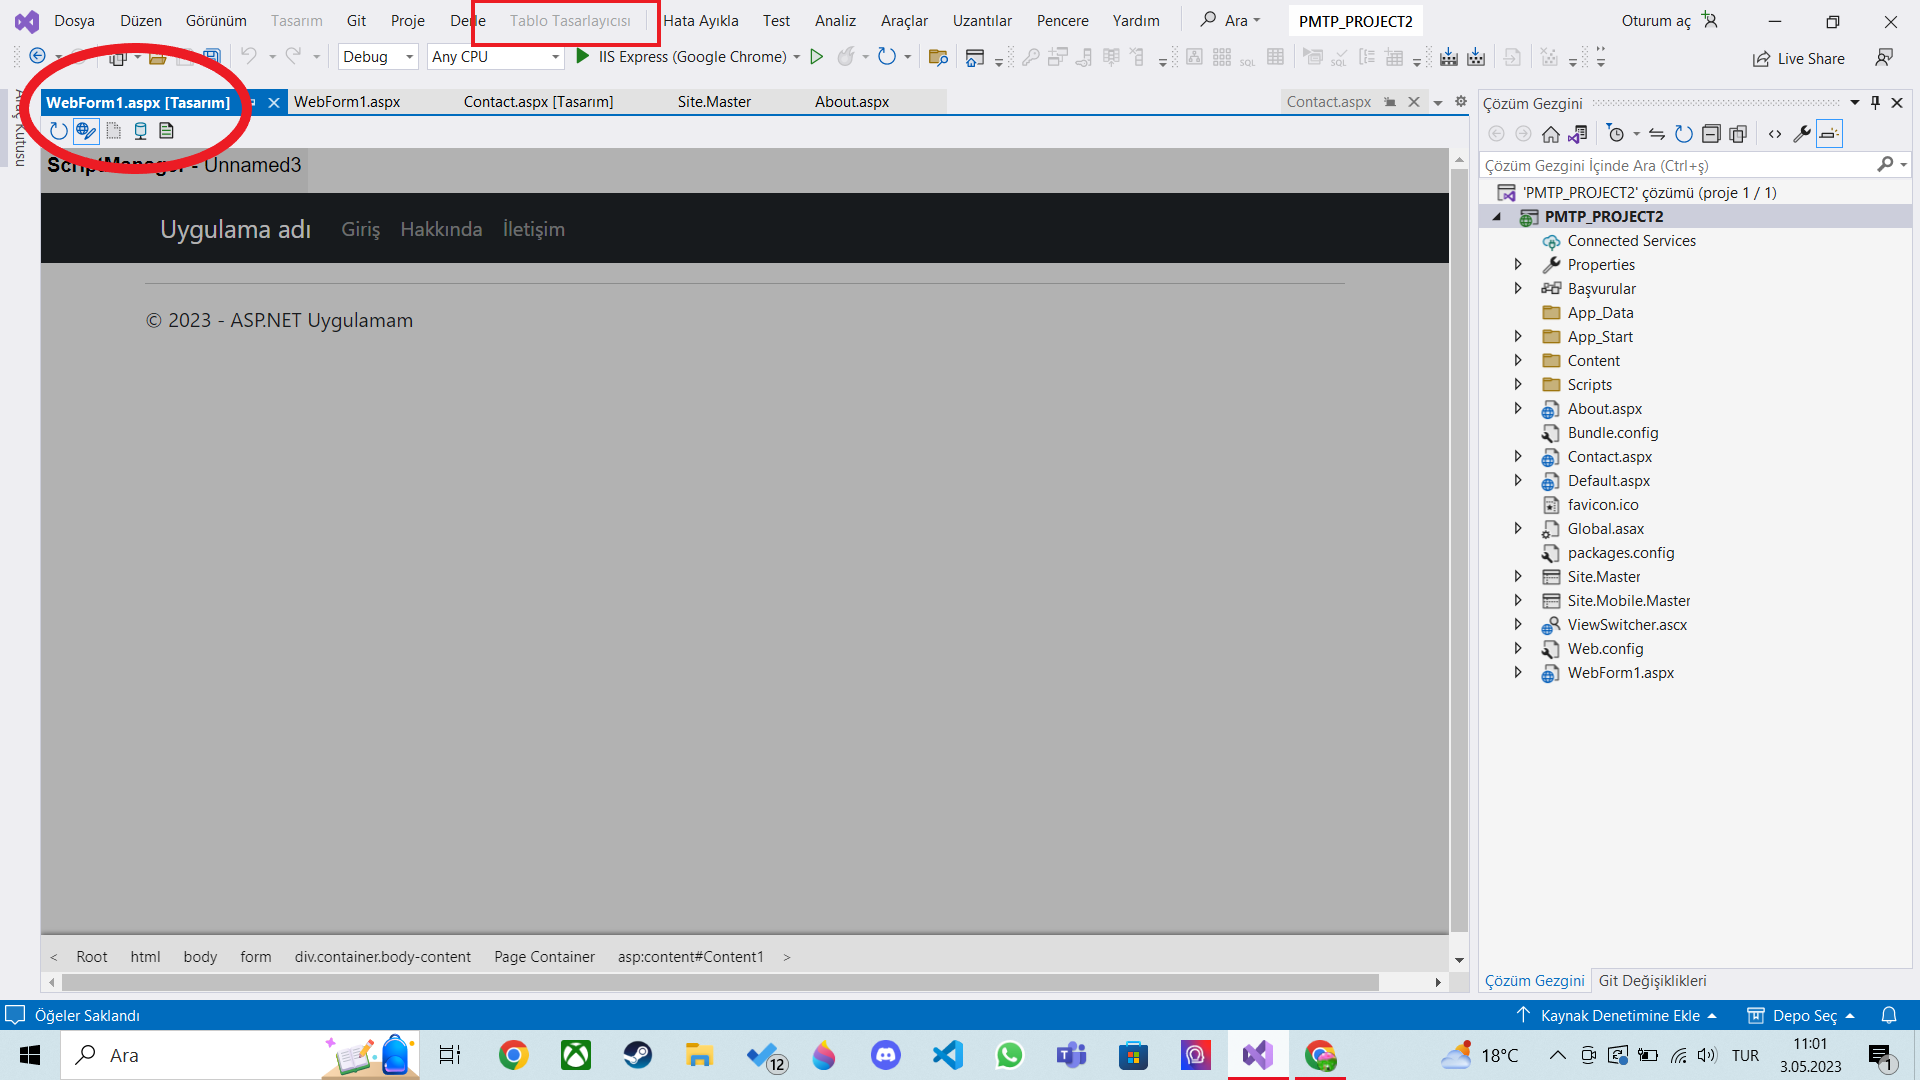This screenshot has height=1080, width=1920.
Task: Click Live Share icon button
Action: tap(1761, 59)
